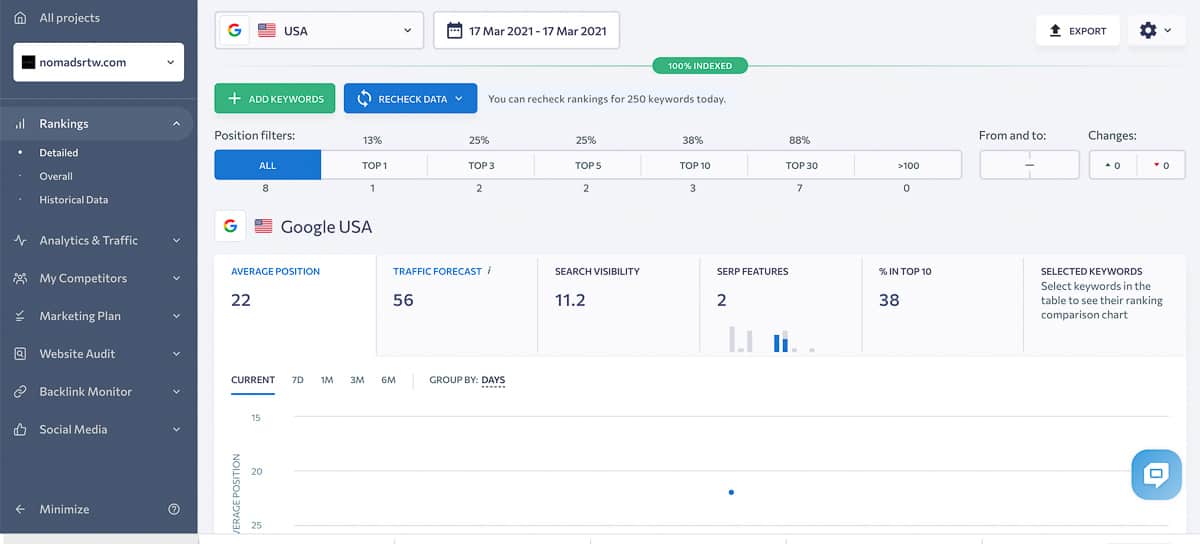Click the Backlink Monitor link icon
Image resolution: width=1200 pixels, height=544 pixels.
[x=20, y=392]
